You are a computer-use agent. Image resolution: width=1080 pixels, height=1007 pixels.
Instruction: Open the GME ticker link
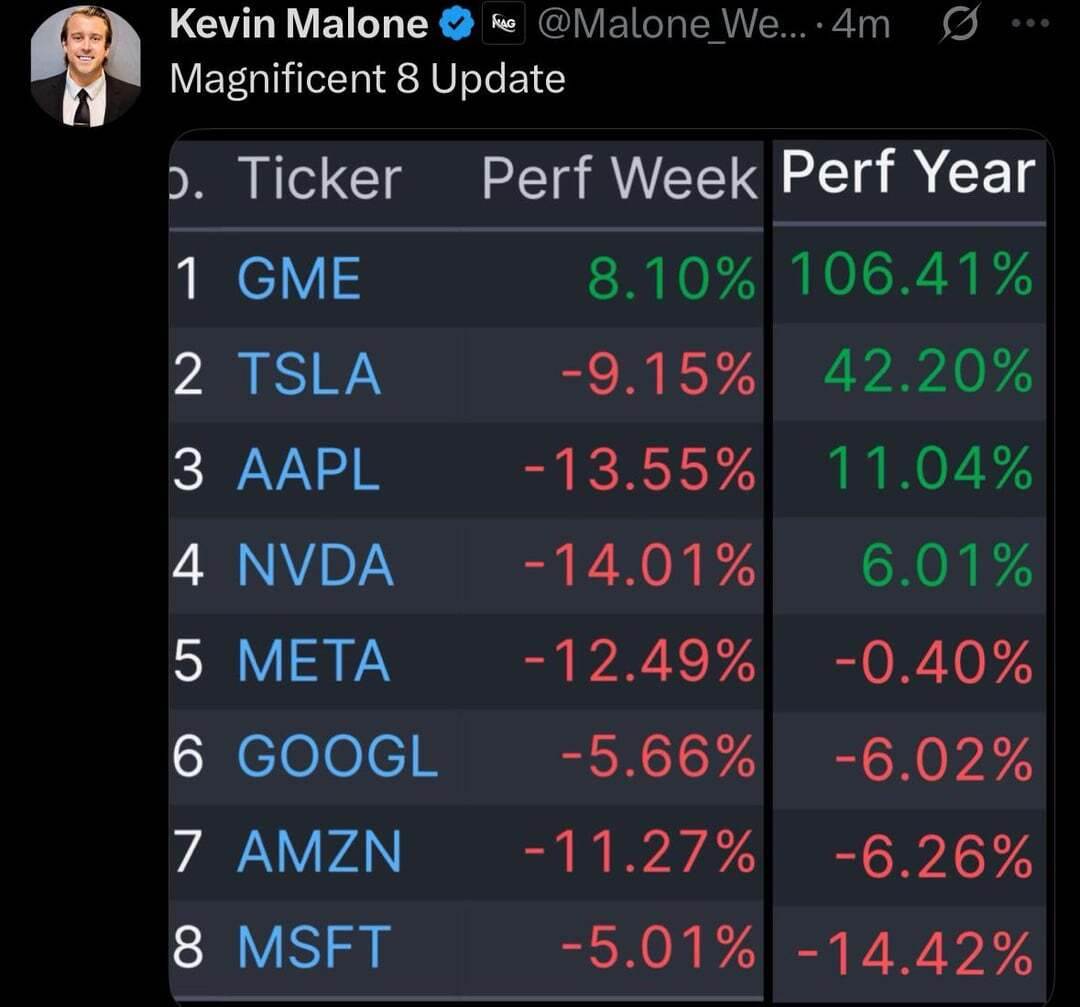(x=298, y=278)
